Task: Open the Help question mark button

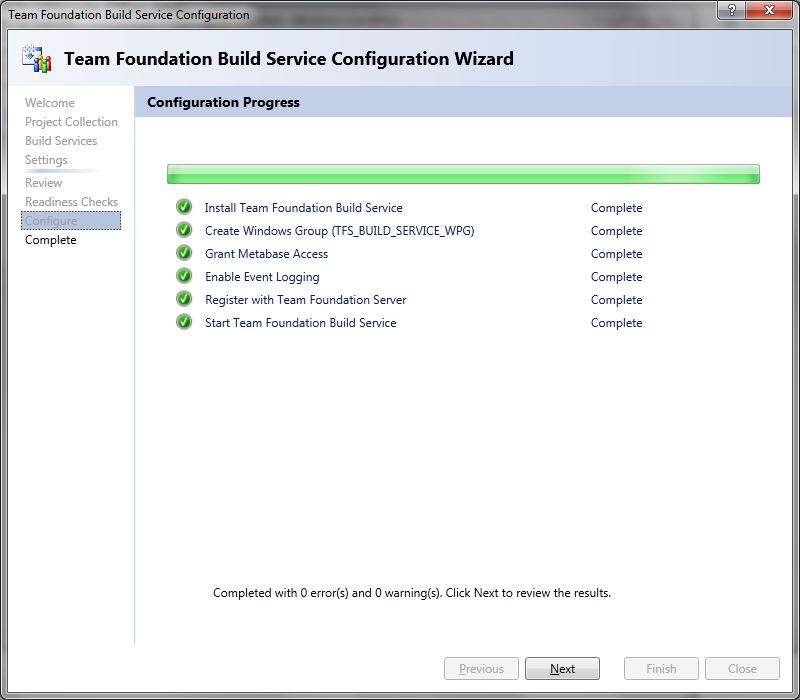Action: click(731, 10)
